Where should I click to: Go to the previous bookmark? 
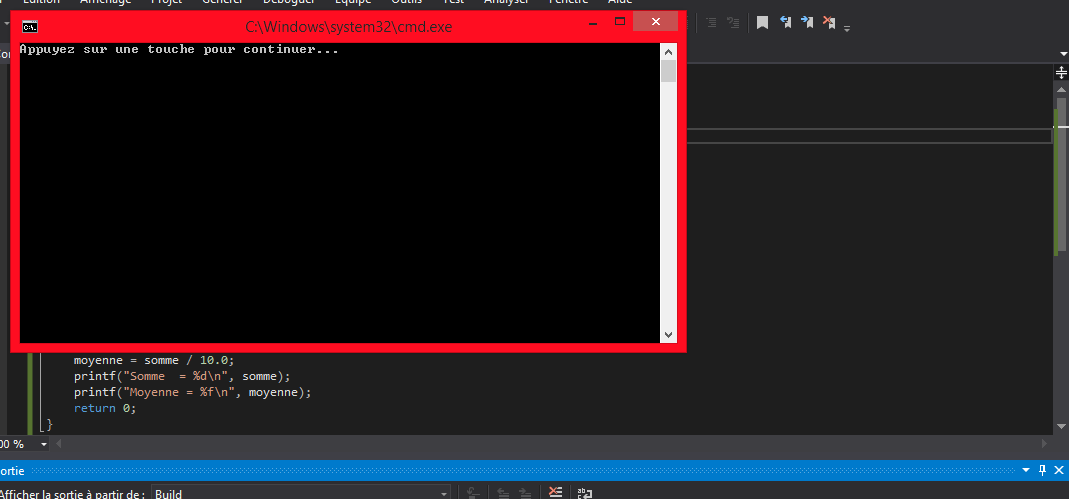(x=785, y=22)
